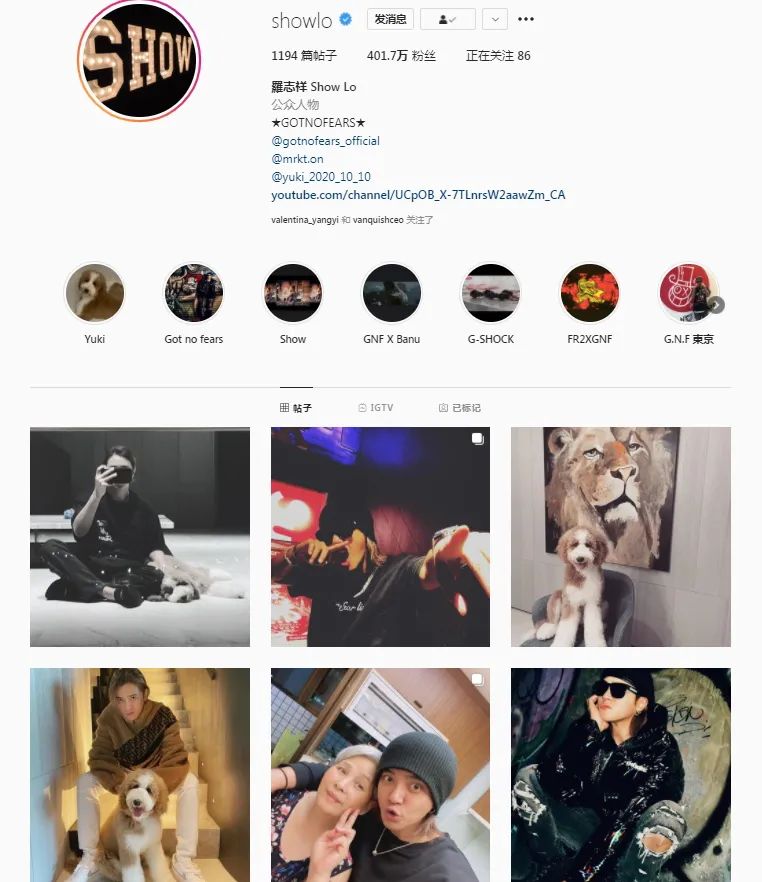Screen dimensions: 762x882
Task: Open the mirror selfie post thumbnail
Action: (x=140, y=537)
